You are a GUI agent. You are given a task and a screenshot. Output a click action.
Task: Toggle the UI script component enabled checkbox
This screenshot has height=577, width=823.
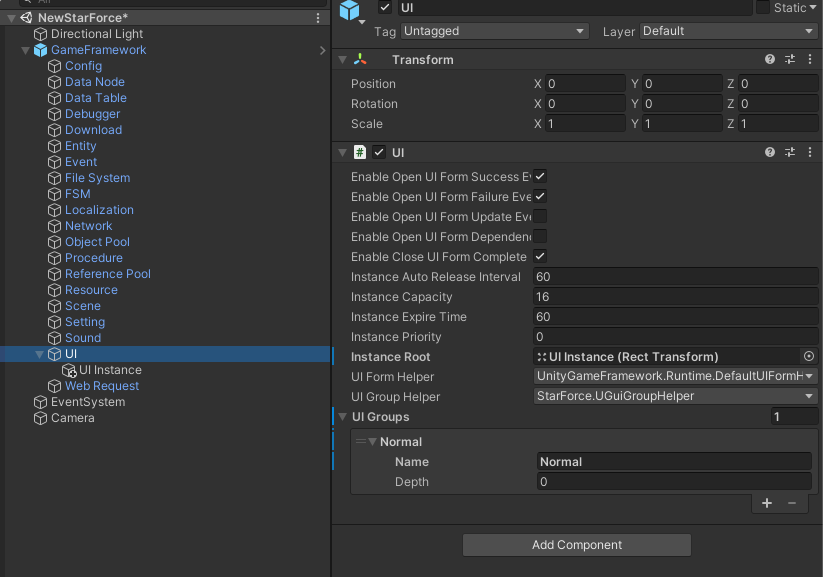378,152
